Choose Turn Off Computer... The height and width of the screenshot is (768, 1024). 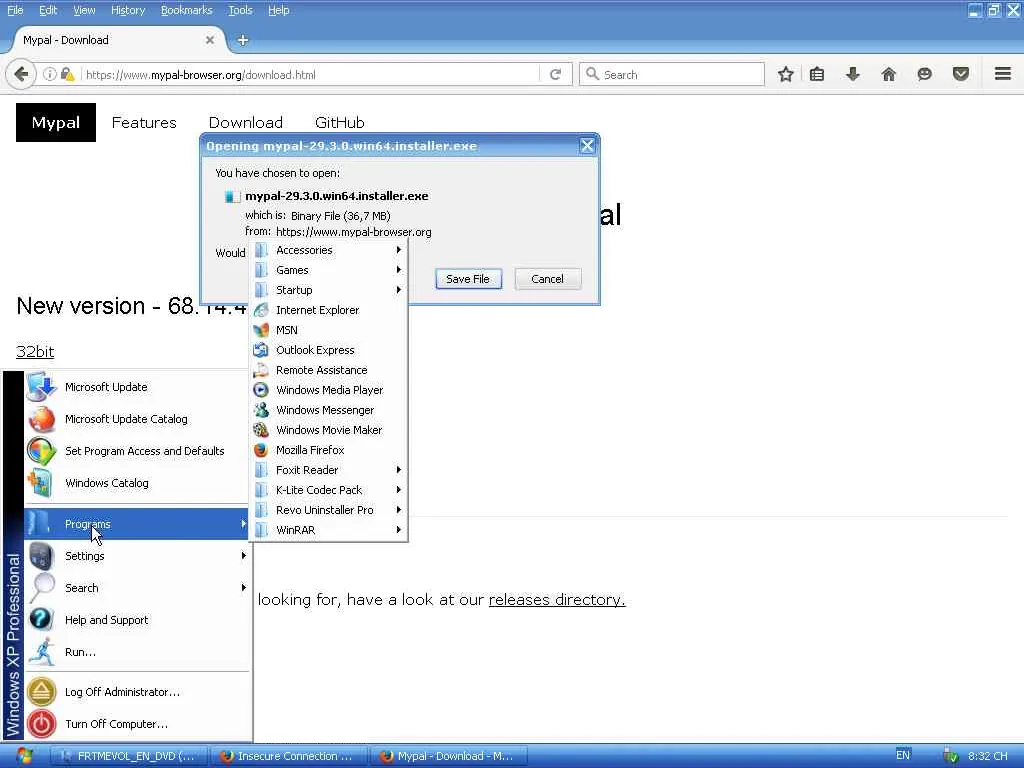click(137, 724)
